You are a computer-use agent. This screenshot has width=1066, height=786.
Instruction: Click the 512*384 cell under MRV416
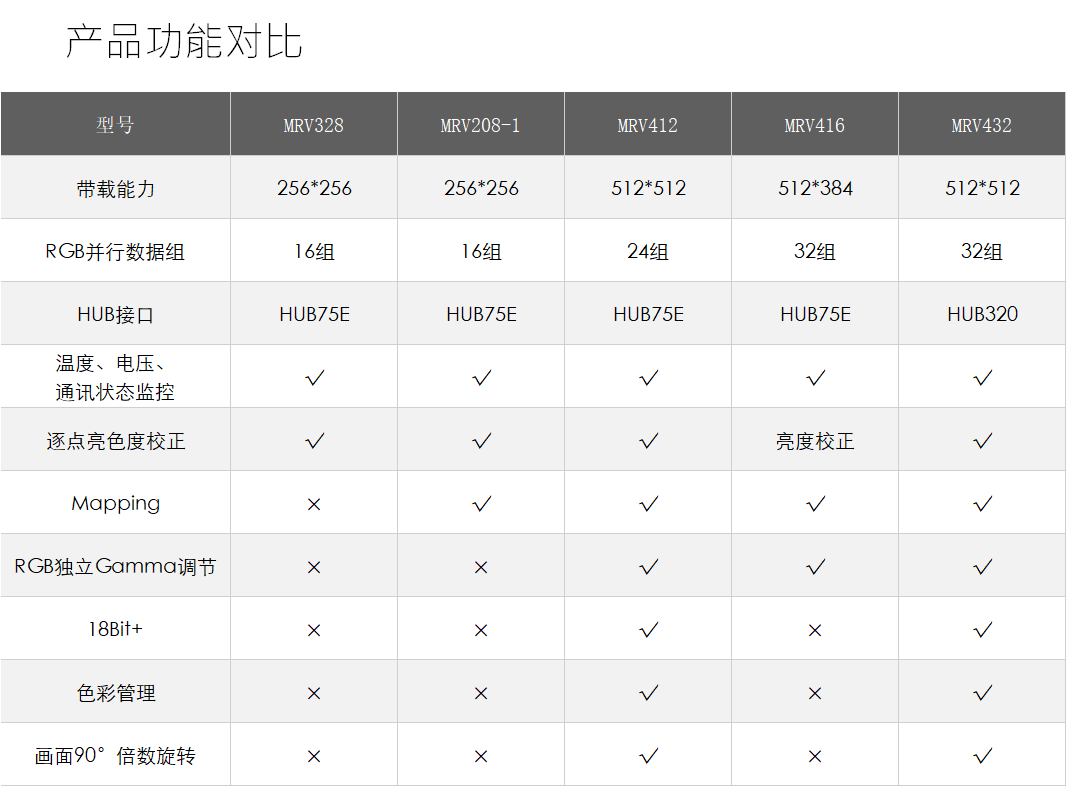(815, 188)
